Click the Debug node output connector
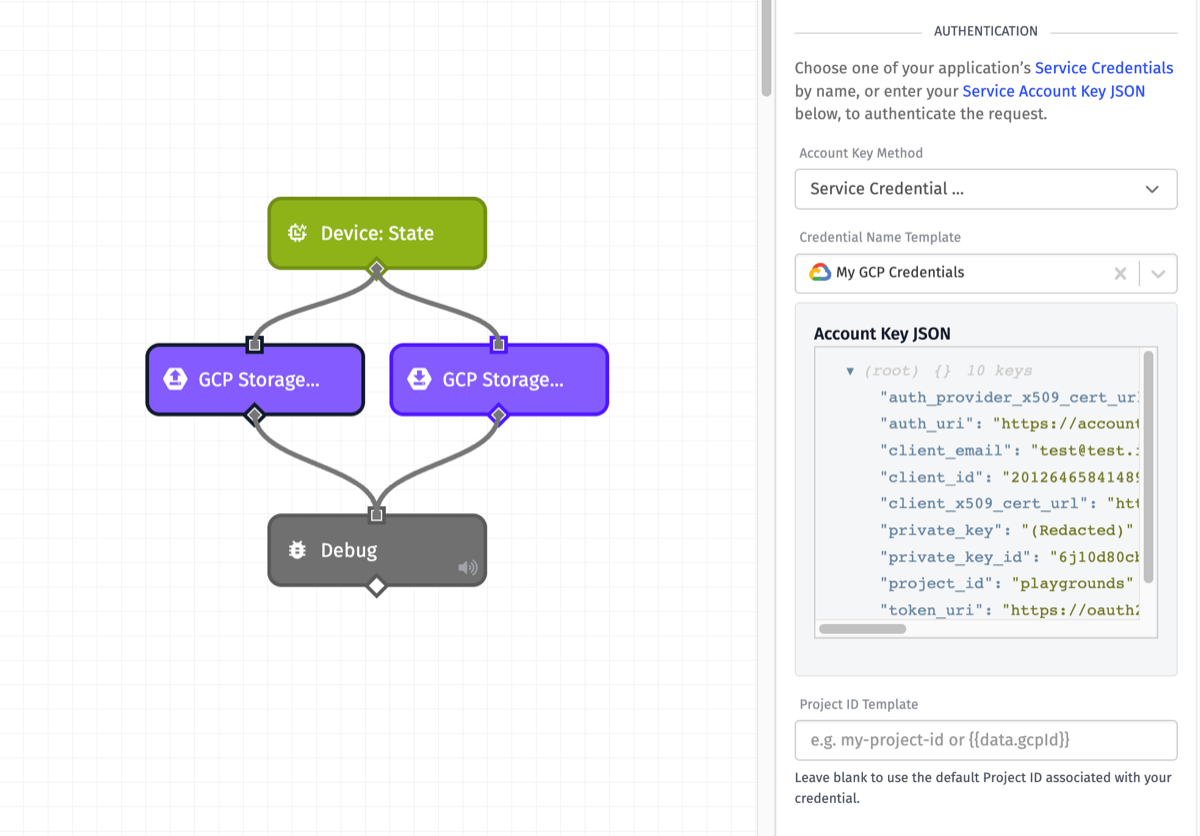The width and height of the screenshot is (1200, 836). [377, 586]
